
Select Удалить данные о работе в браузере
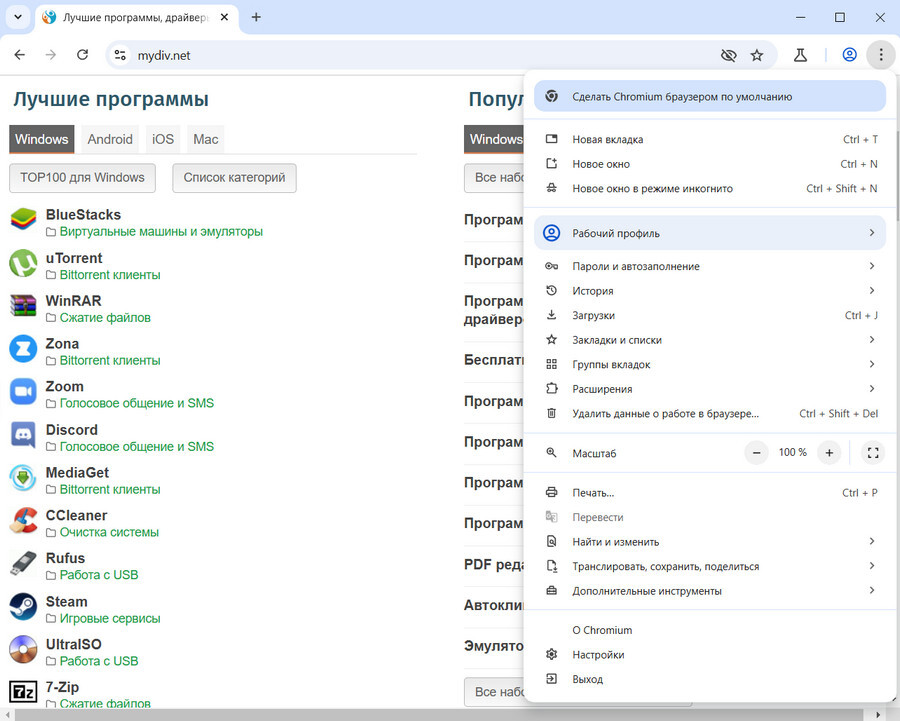(x=710, y=414)
